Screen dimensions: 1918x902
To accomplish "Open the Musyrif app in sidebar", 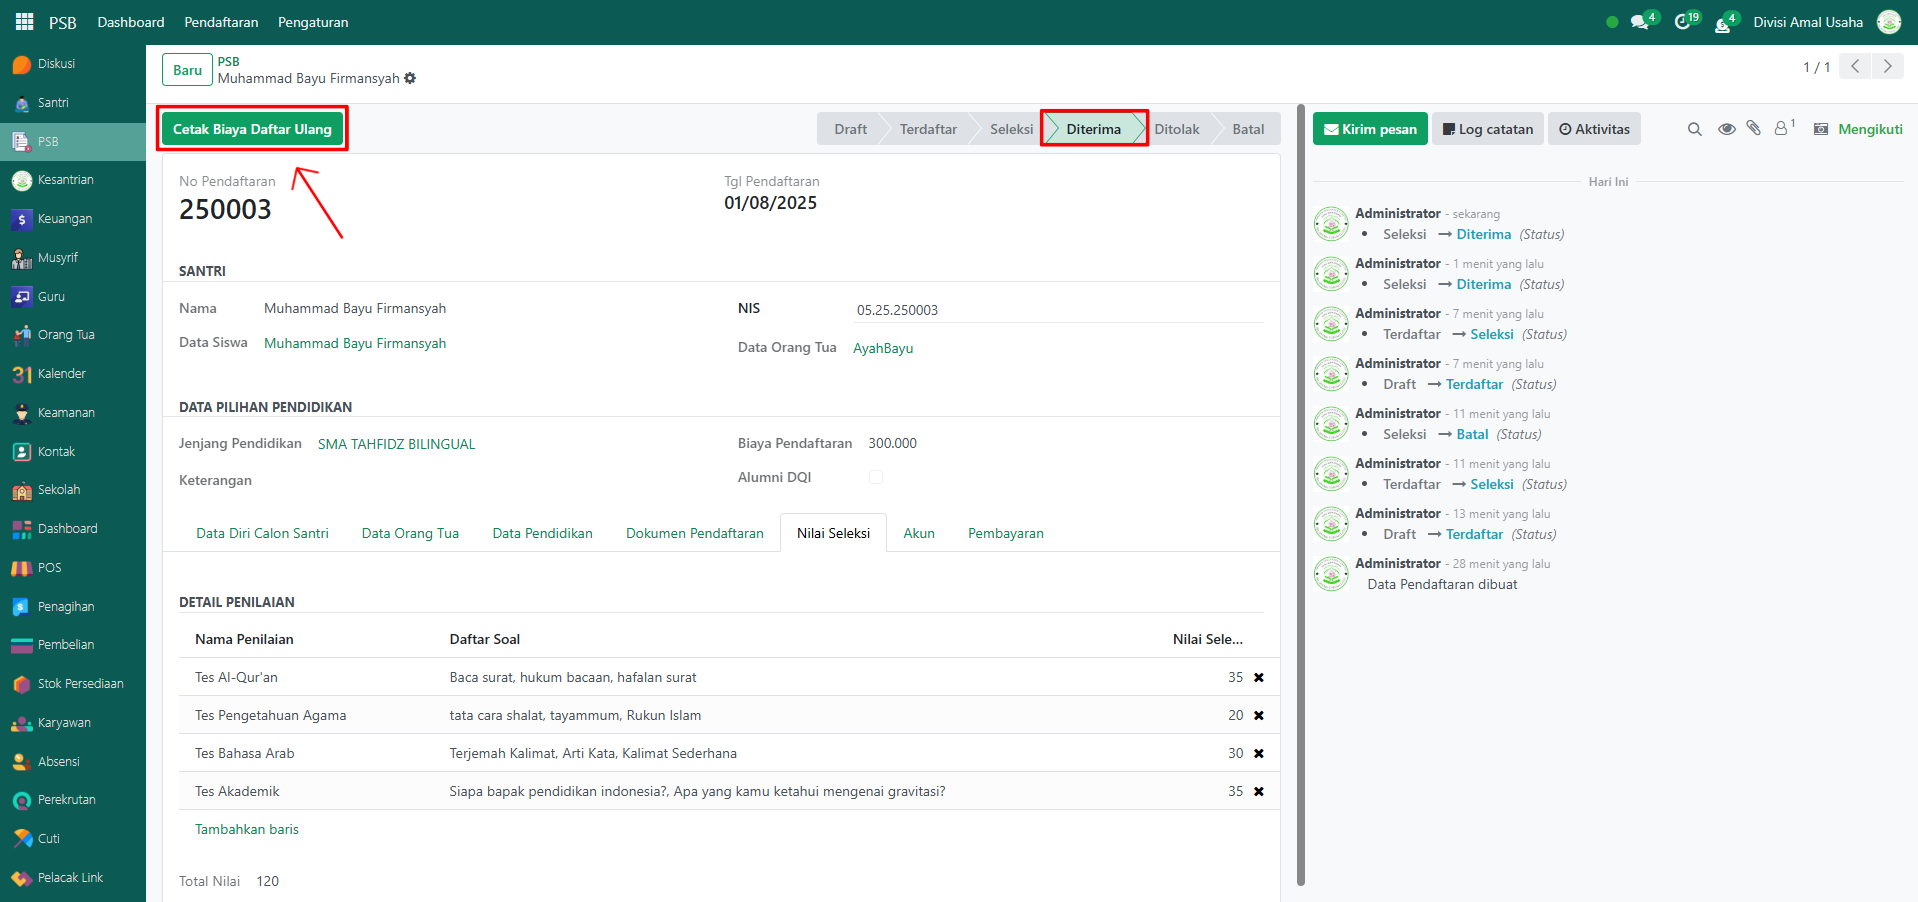I will point(57,258).
